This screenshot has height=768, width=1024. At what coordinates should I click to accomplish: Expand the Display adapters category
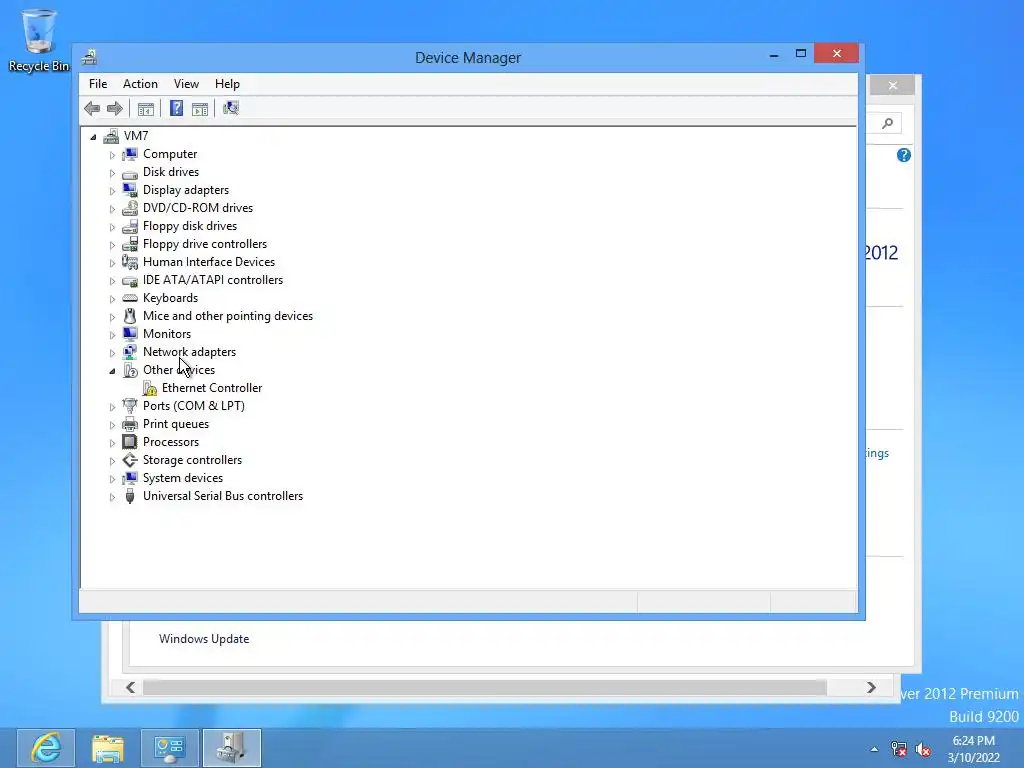[x=112, y=191]
